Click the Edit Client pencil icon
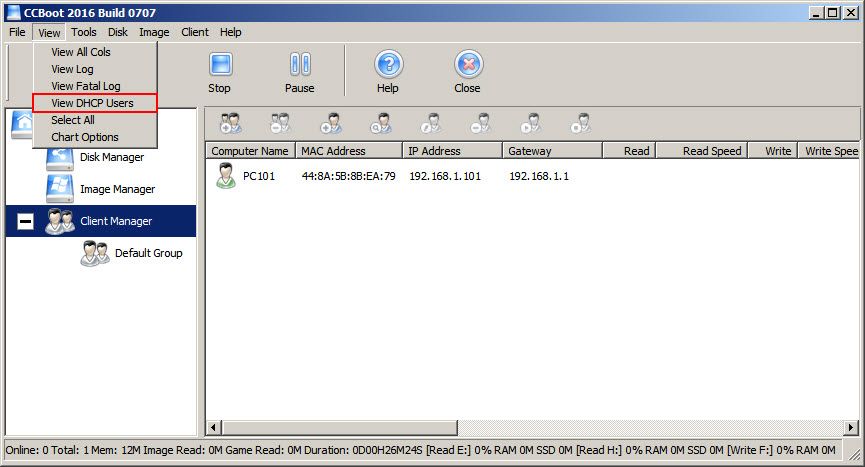Image resolution: width=865 pixels, height=467 pixels. [431, 124]
